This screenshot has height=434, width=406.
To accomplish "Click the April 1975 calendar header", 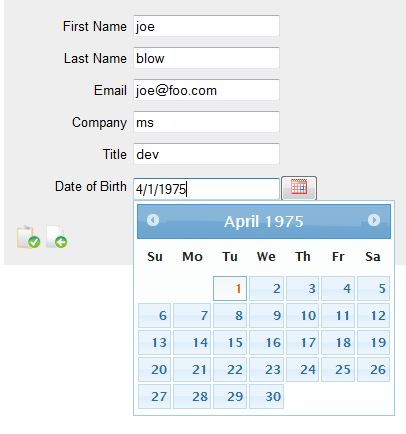I will coord(264,222).
